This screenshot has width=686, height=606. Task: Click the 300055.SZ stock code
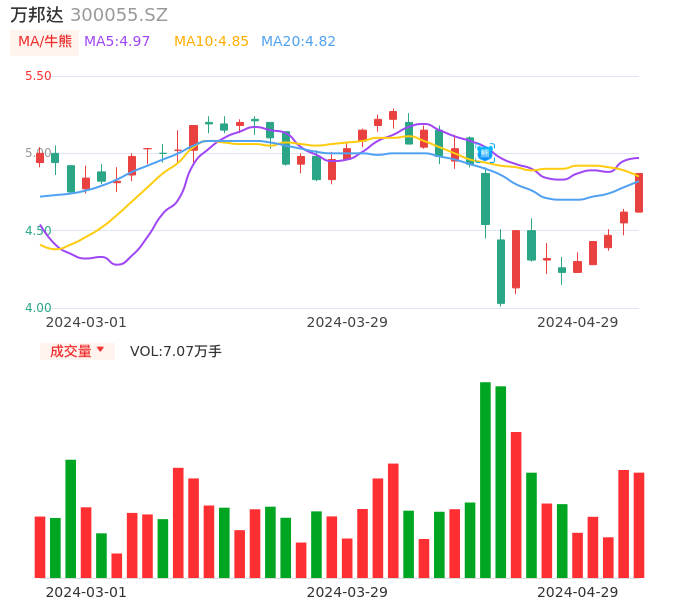(119, 15)
